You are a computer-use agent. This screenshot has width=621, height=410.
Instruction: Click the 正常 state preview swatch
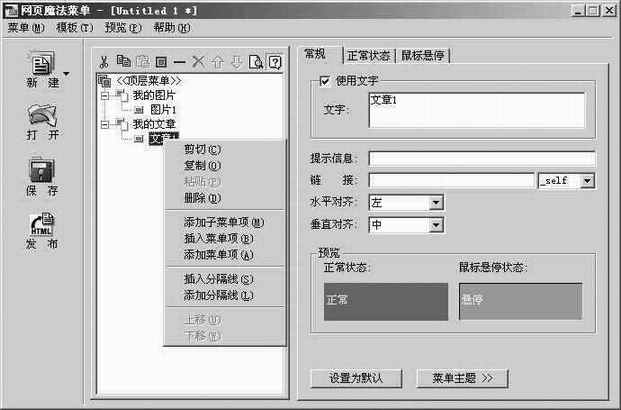tap(386, 301)
